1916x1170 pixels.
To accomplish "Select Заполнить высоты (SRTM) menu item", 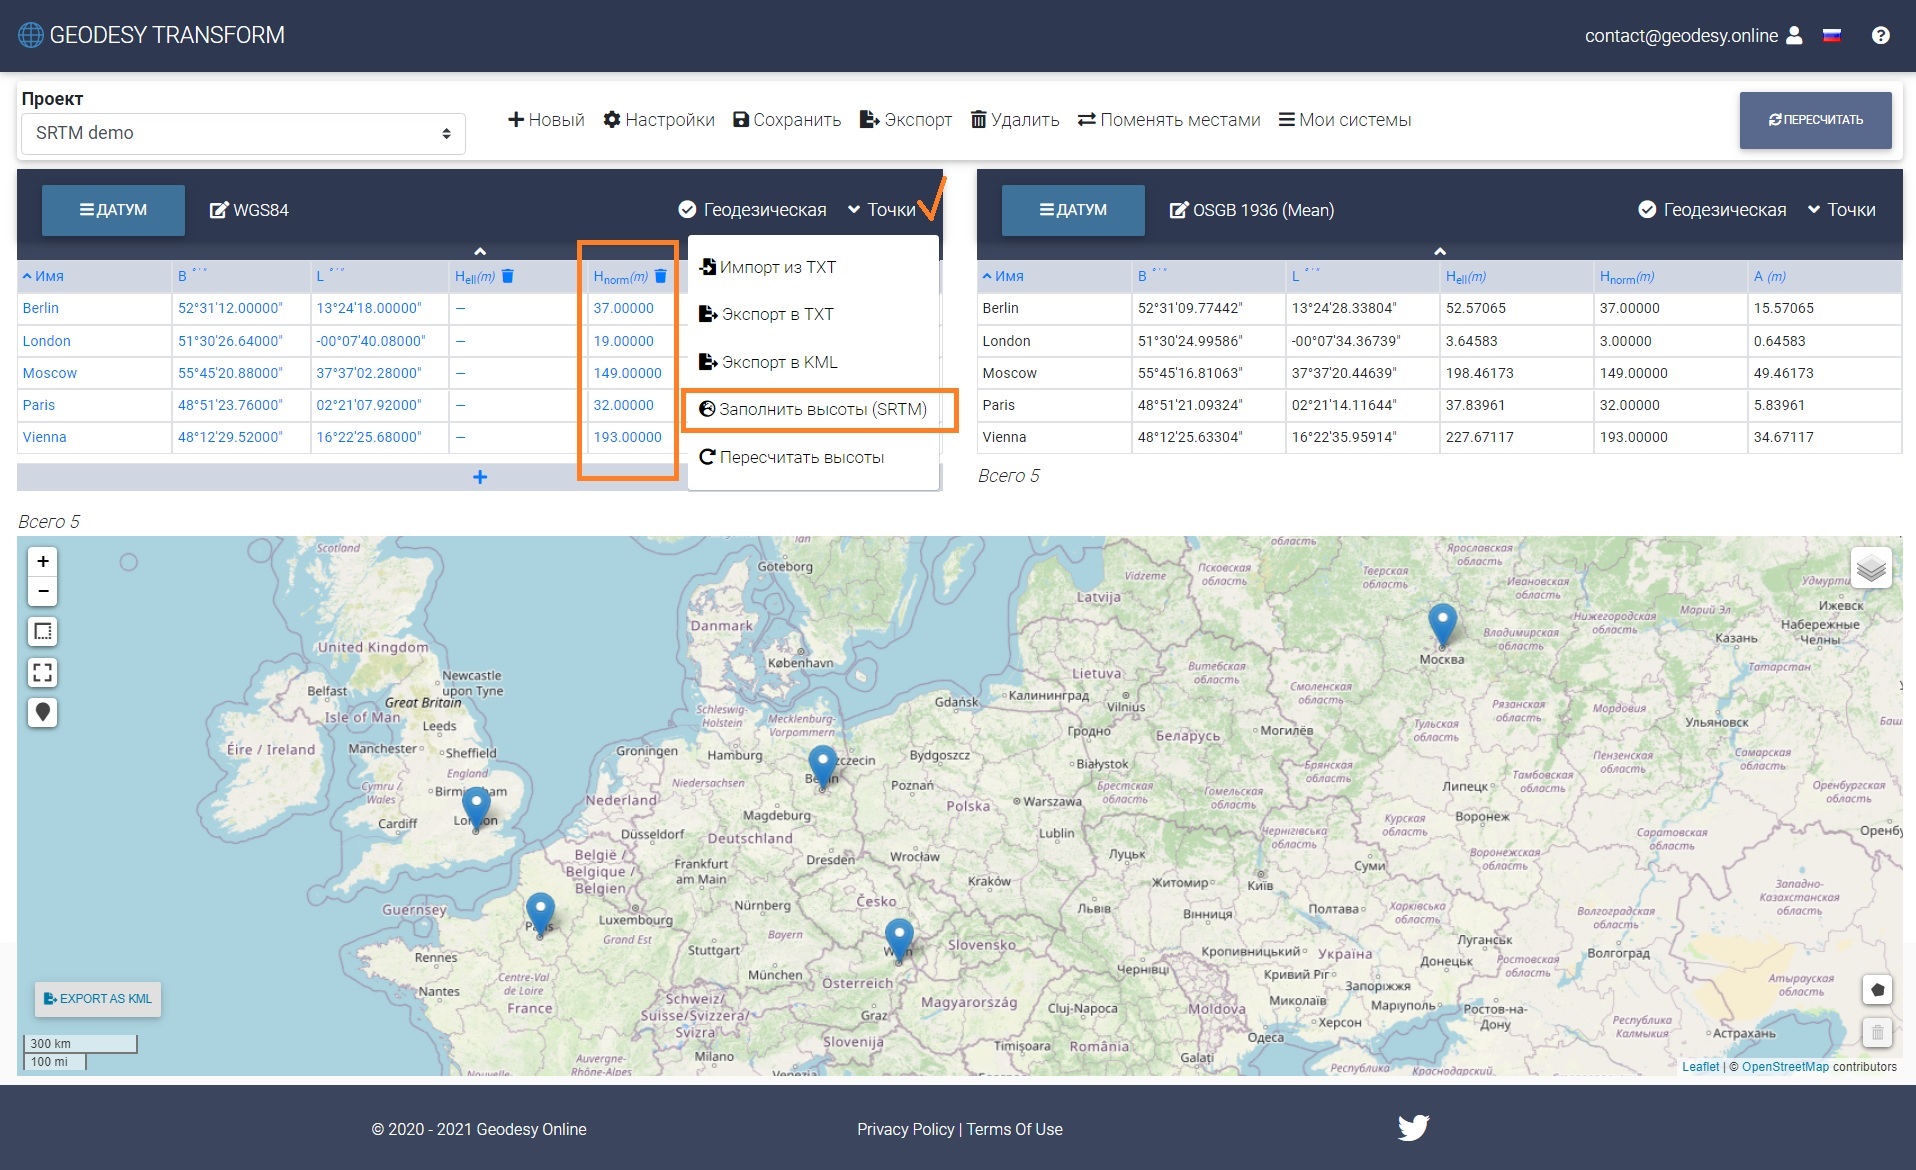I will (x=814, y=410).
